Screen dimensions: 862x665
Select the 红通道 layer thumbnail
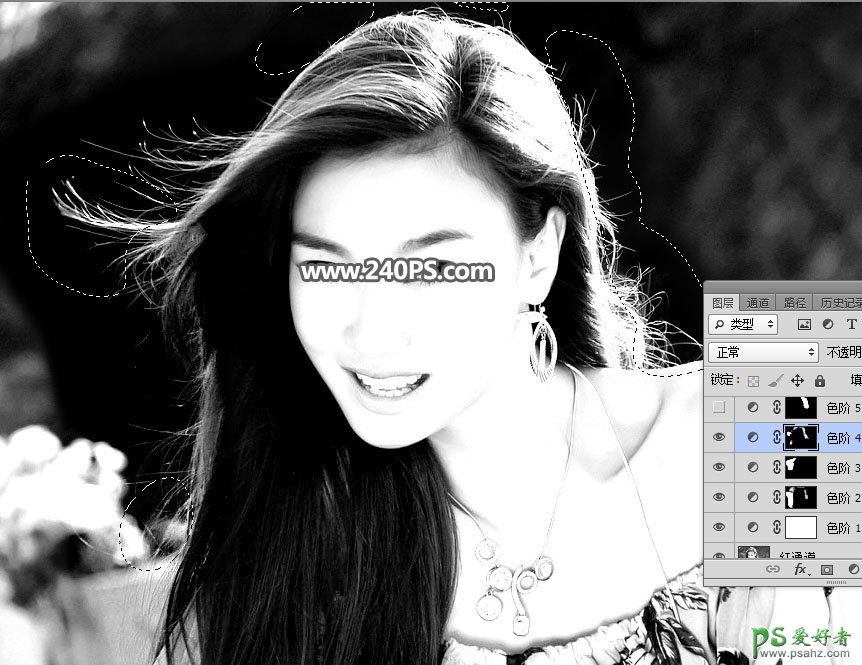[x=754, y=552]
